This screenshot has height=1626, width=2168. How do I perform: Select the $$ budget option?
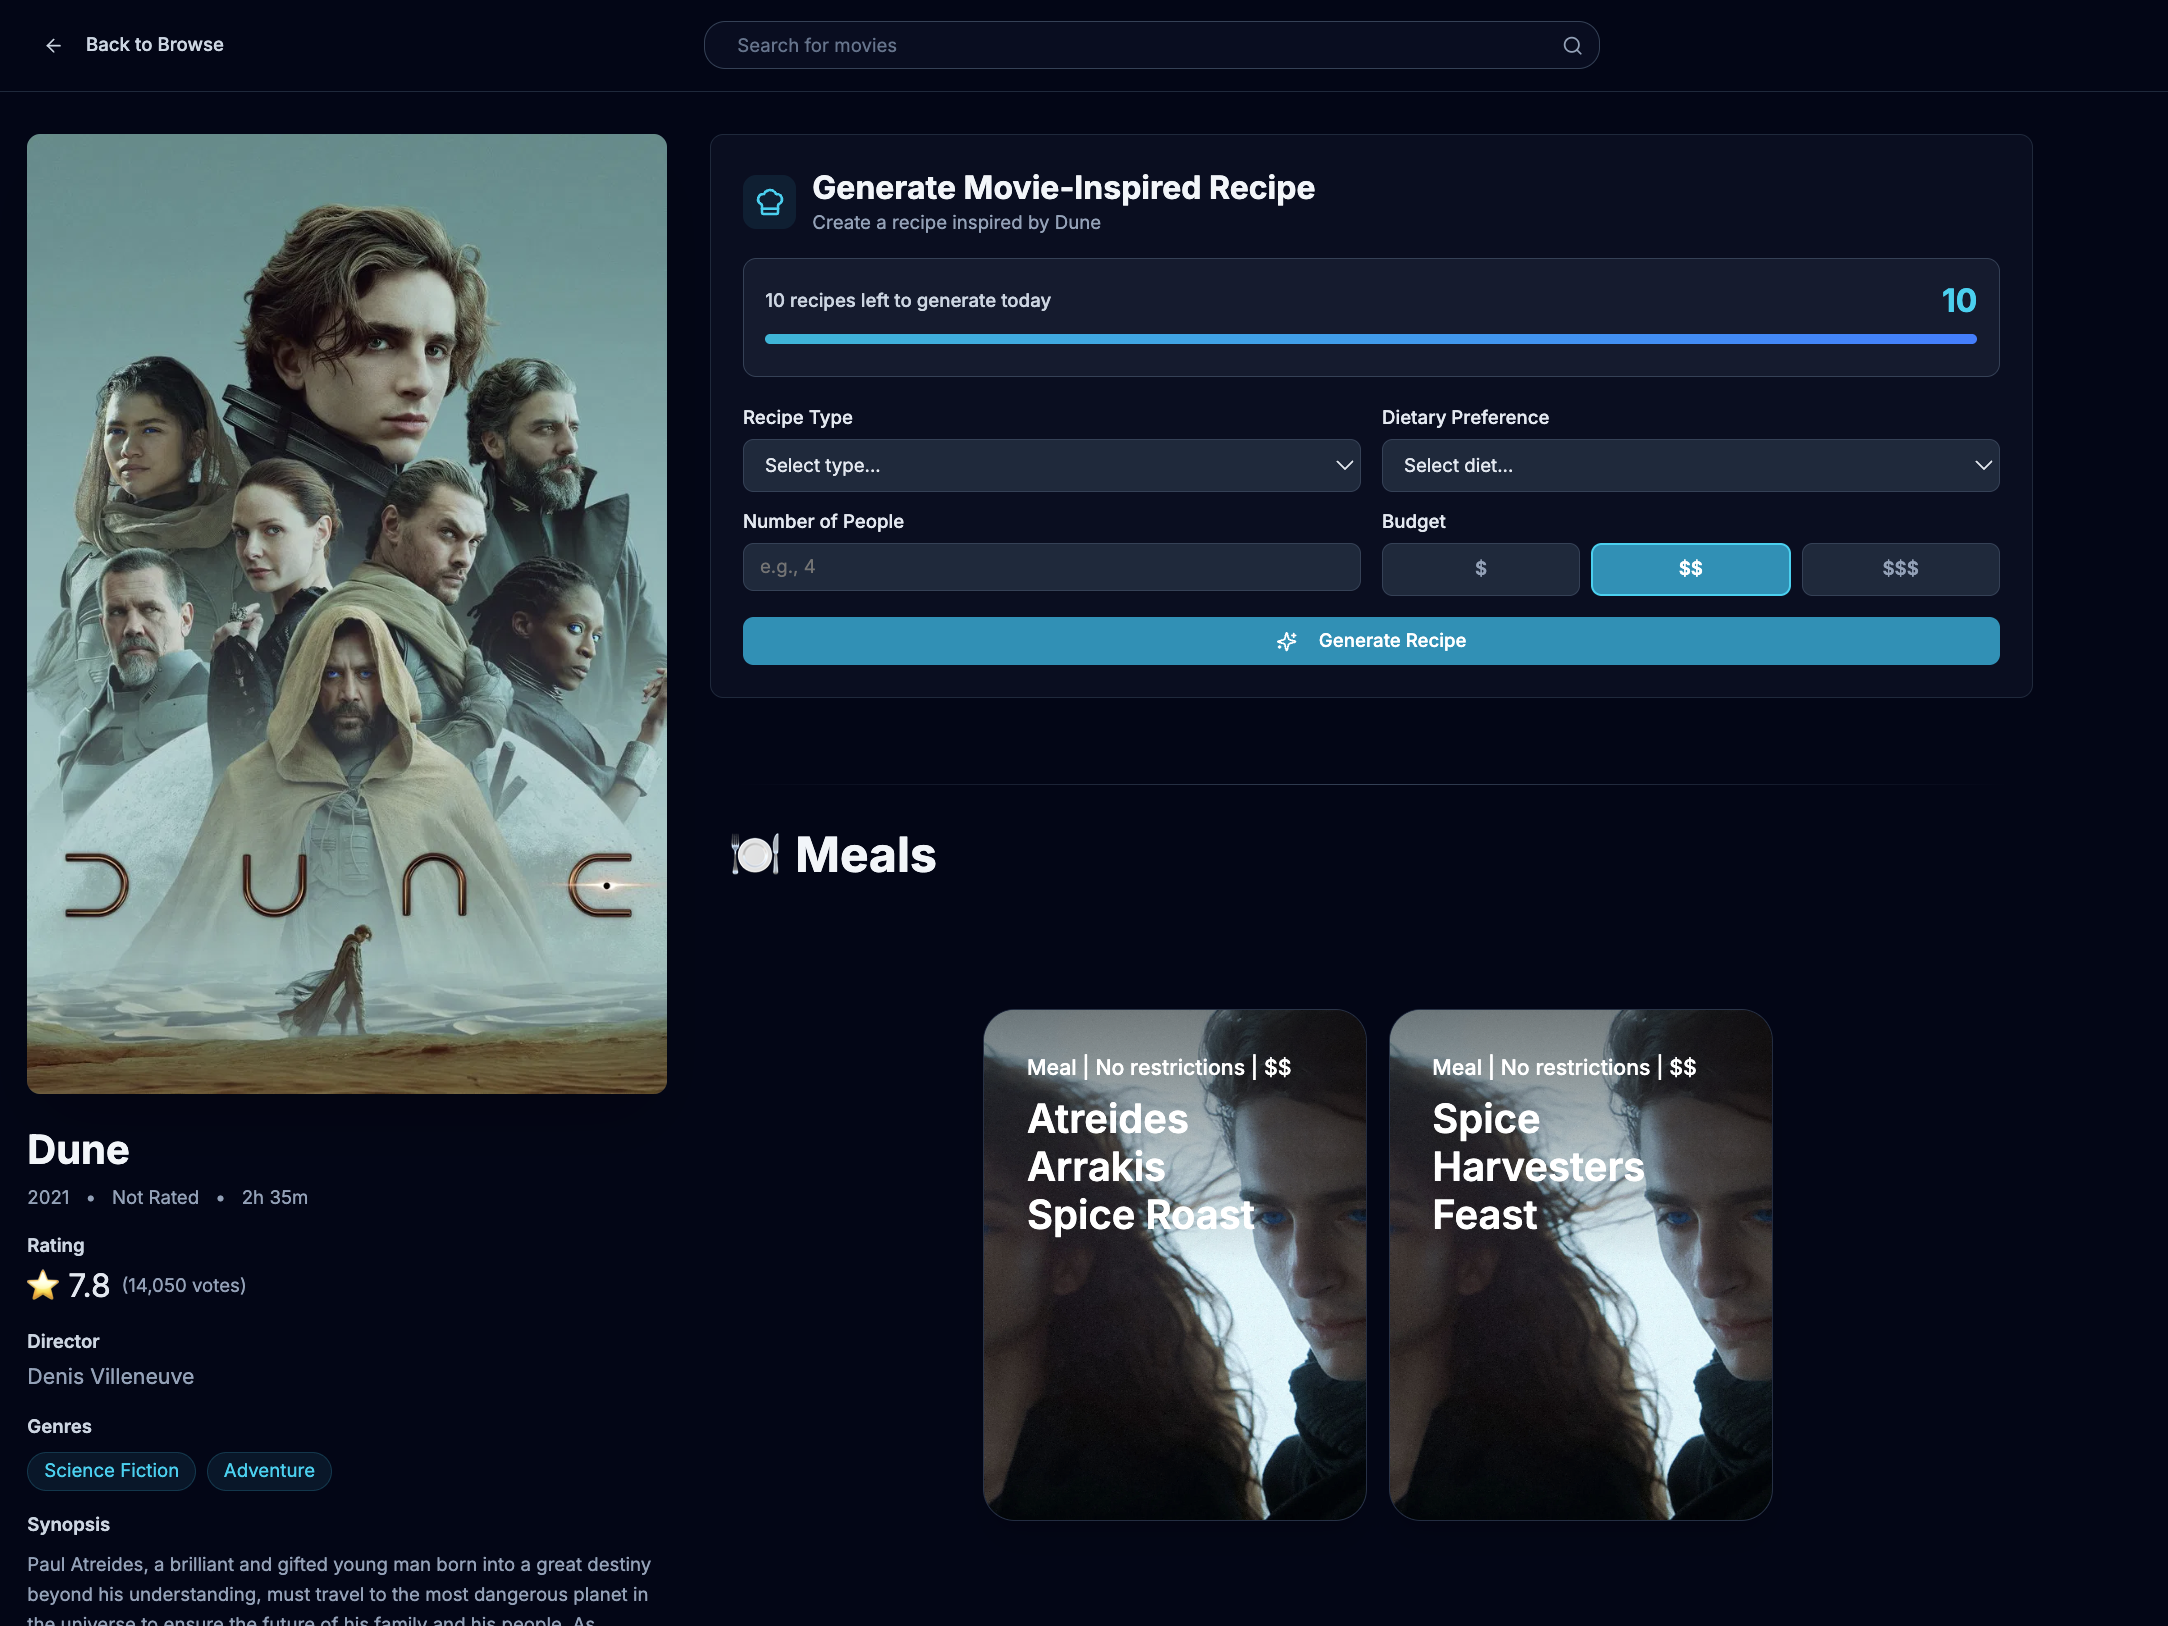pos(1690,569)
